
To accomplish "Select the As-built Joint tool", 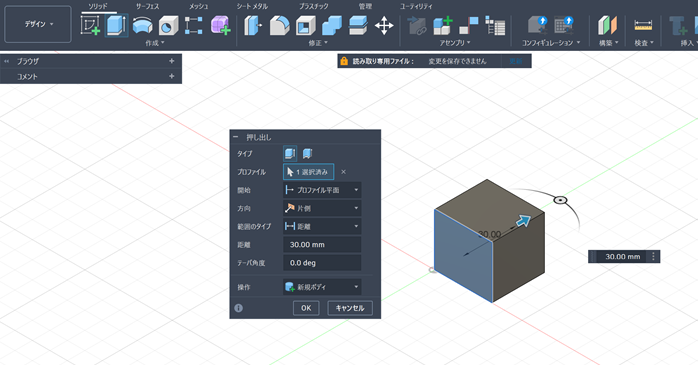I will point(469,25).
